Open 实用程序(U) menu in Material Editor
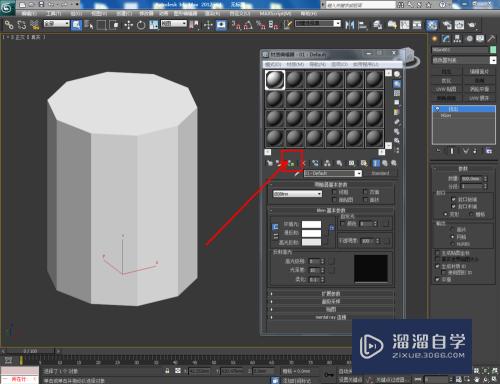Viewport: 500px width, 384px height. pos(366,64)
